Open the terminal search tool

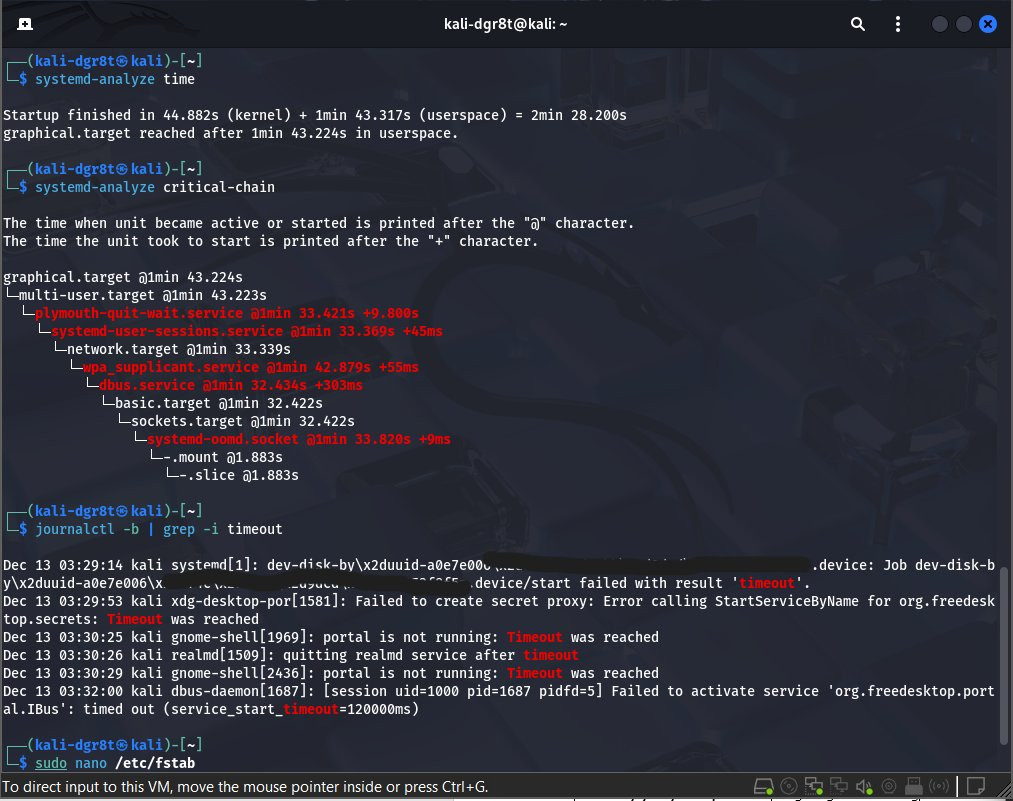coord(857,25)
